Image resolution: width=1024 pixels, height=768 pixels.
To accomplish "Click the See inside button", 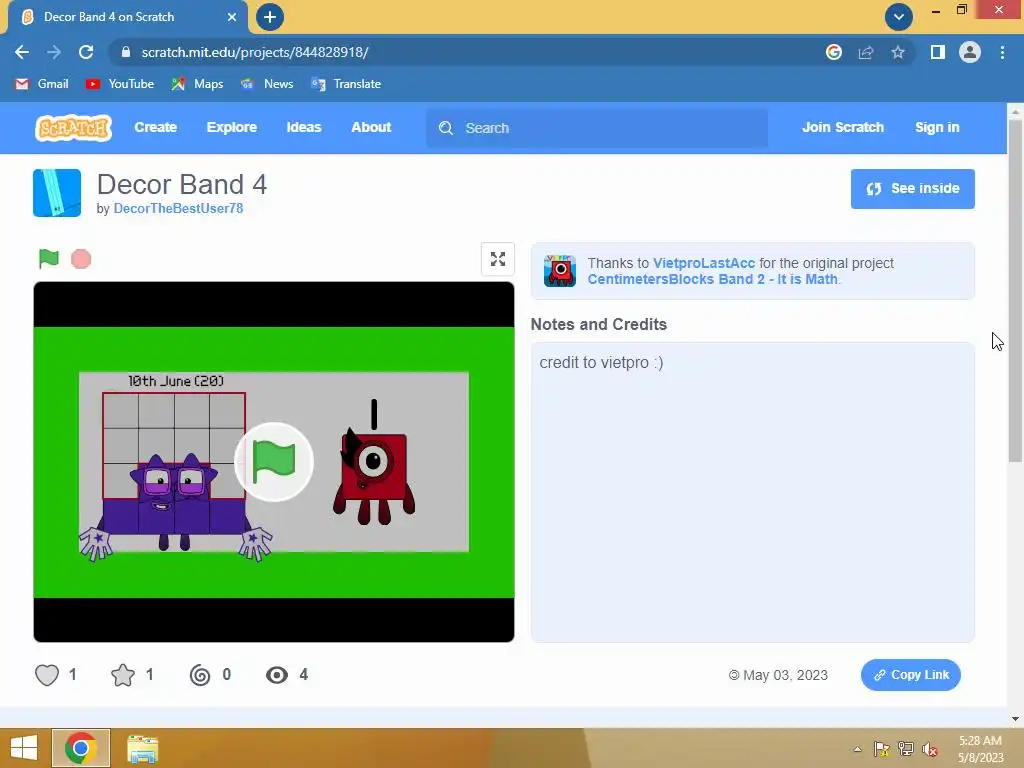I will pos(912,189).
